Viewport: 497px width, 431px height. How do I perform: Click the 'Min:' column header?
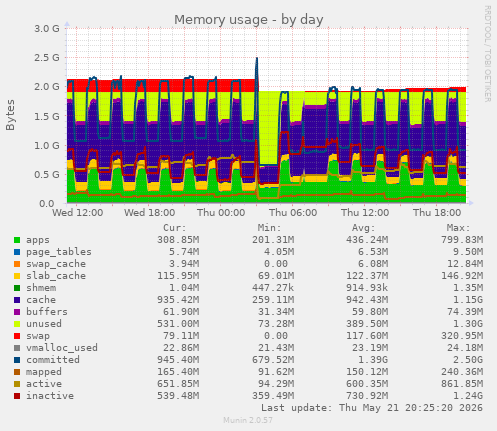pos(269,228)
